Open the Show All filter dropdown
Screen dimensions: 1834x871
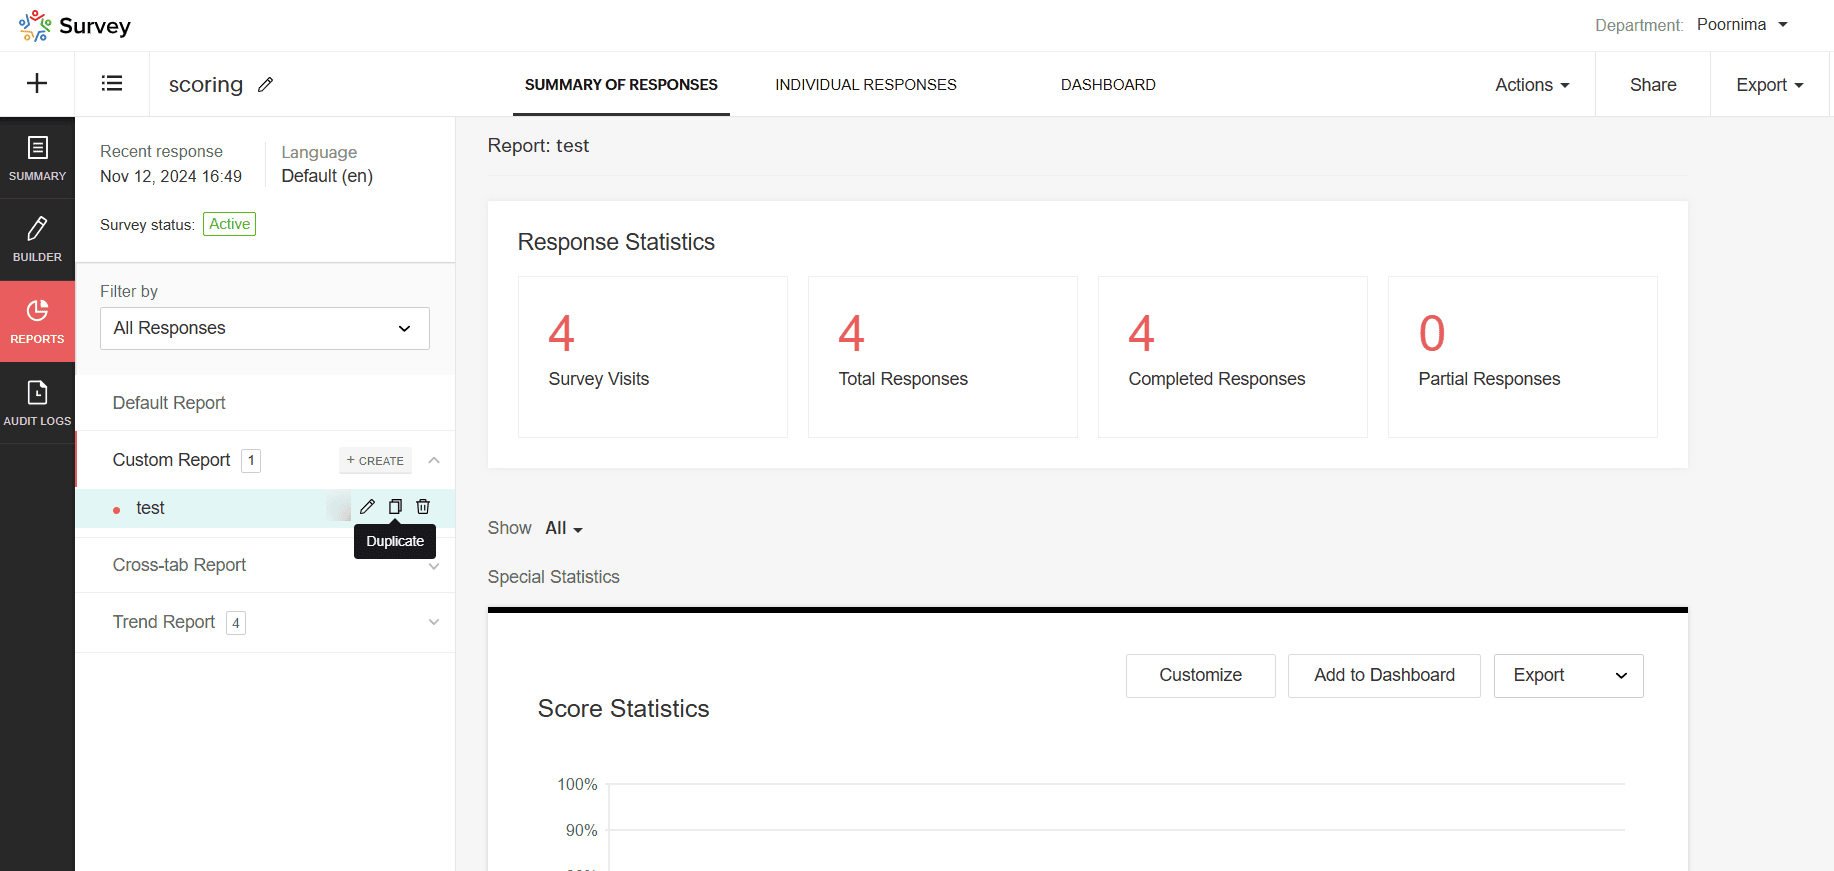pos(564,528)
